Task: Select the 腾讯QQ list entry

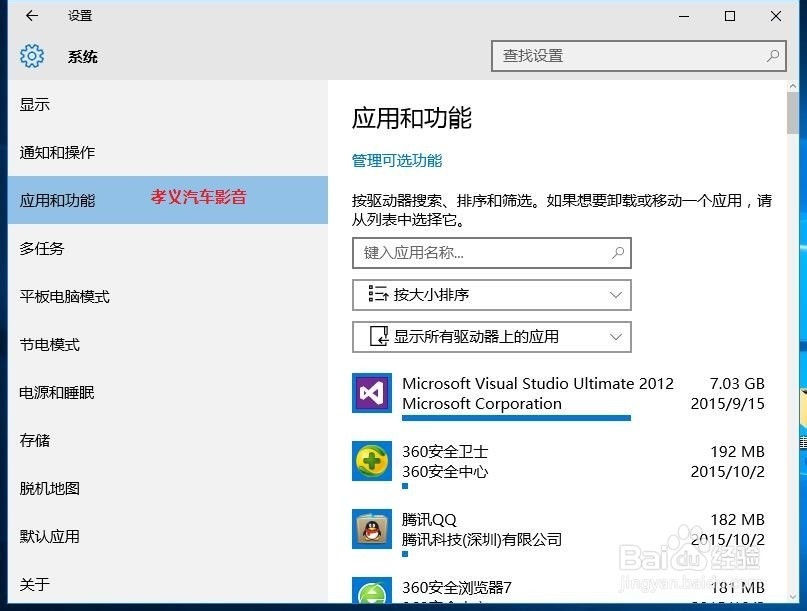Action: tap(558, 531)
